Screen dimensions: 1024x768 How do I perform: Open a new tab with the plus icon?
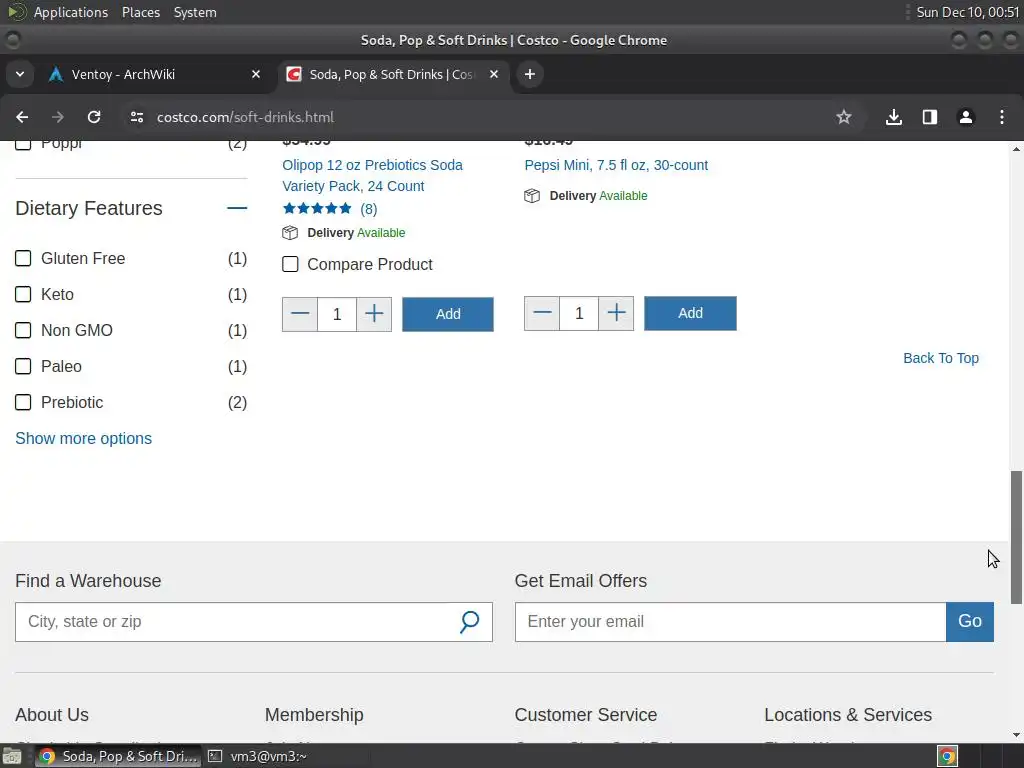coord(530,74)
